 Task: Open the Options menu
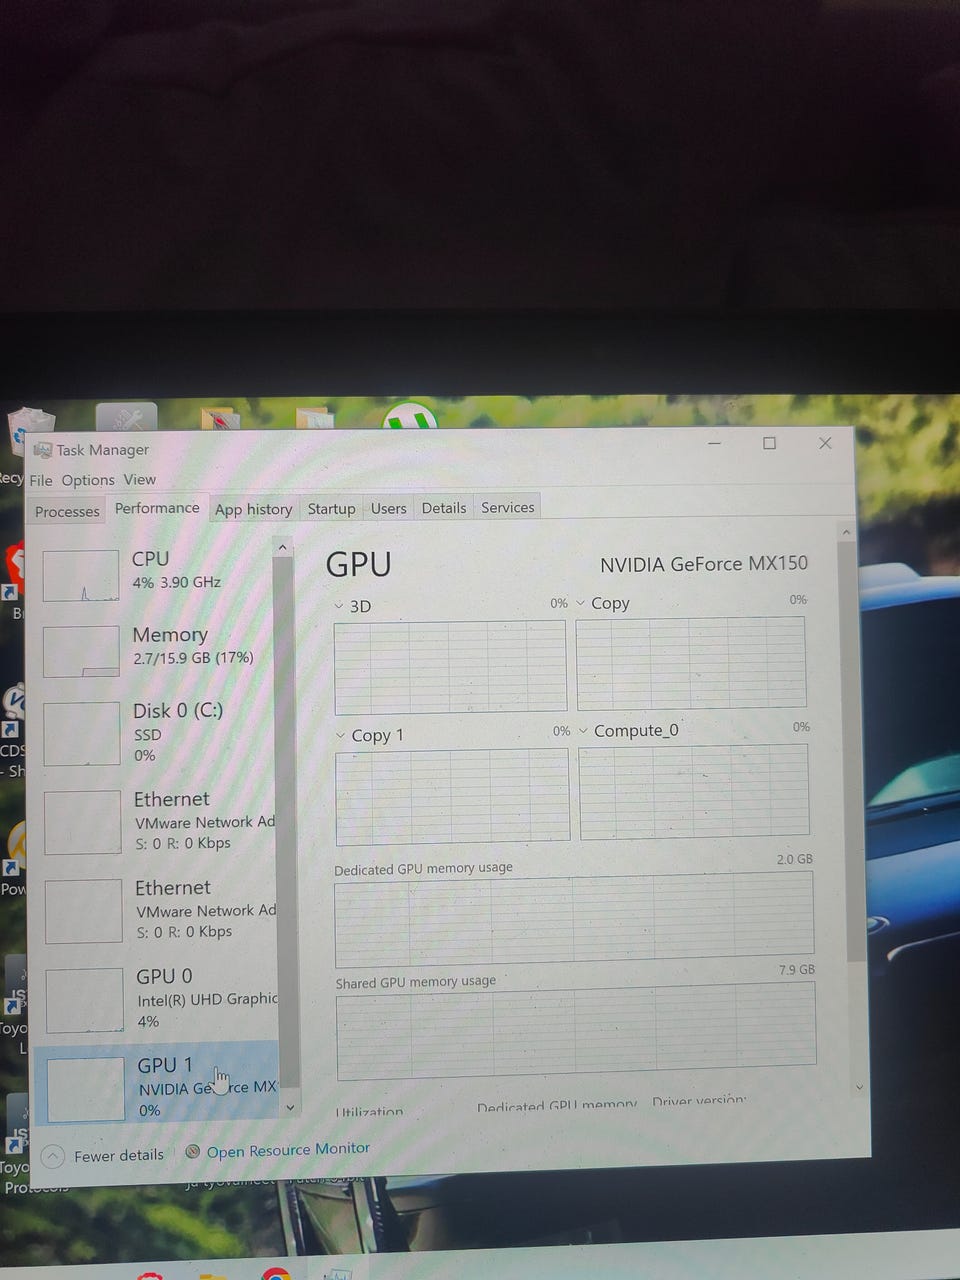[88, 480]
